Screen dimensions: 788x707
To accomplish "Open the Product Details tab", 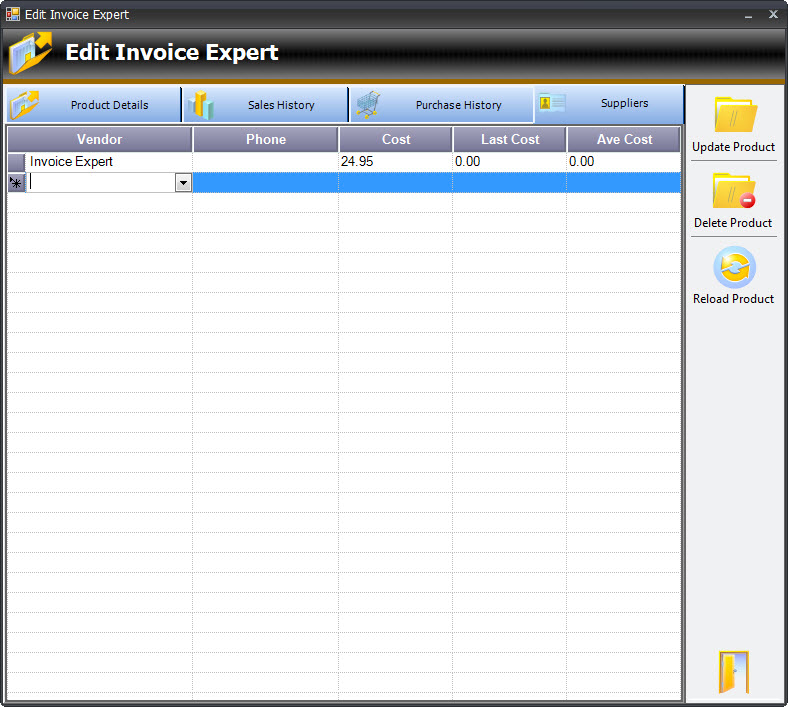I will [94, 105].
